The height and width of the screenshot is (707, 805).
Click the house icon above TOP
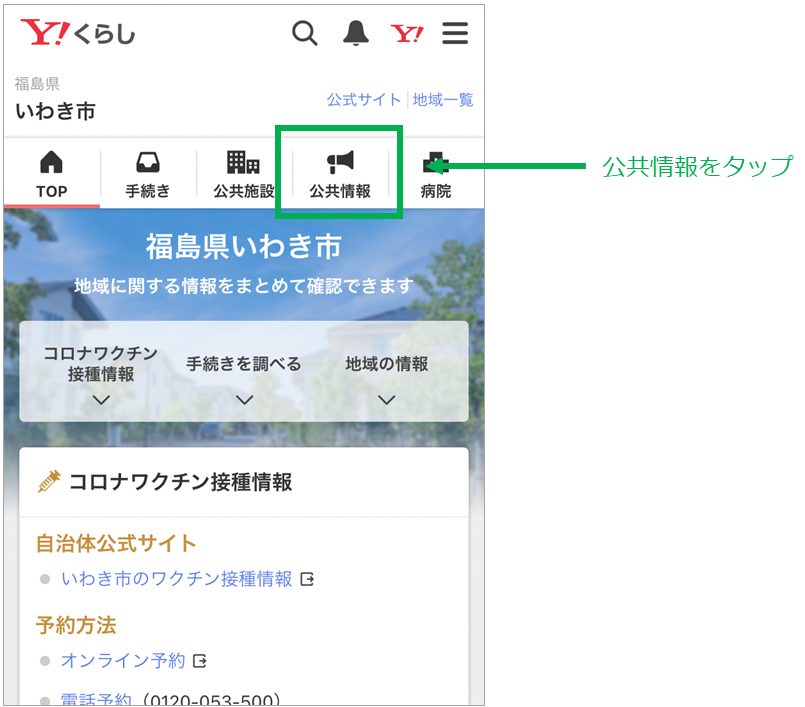[x=51, y=162]
